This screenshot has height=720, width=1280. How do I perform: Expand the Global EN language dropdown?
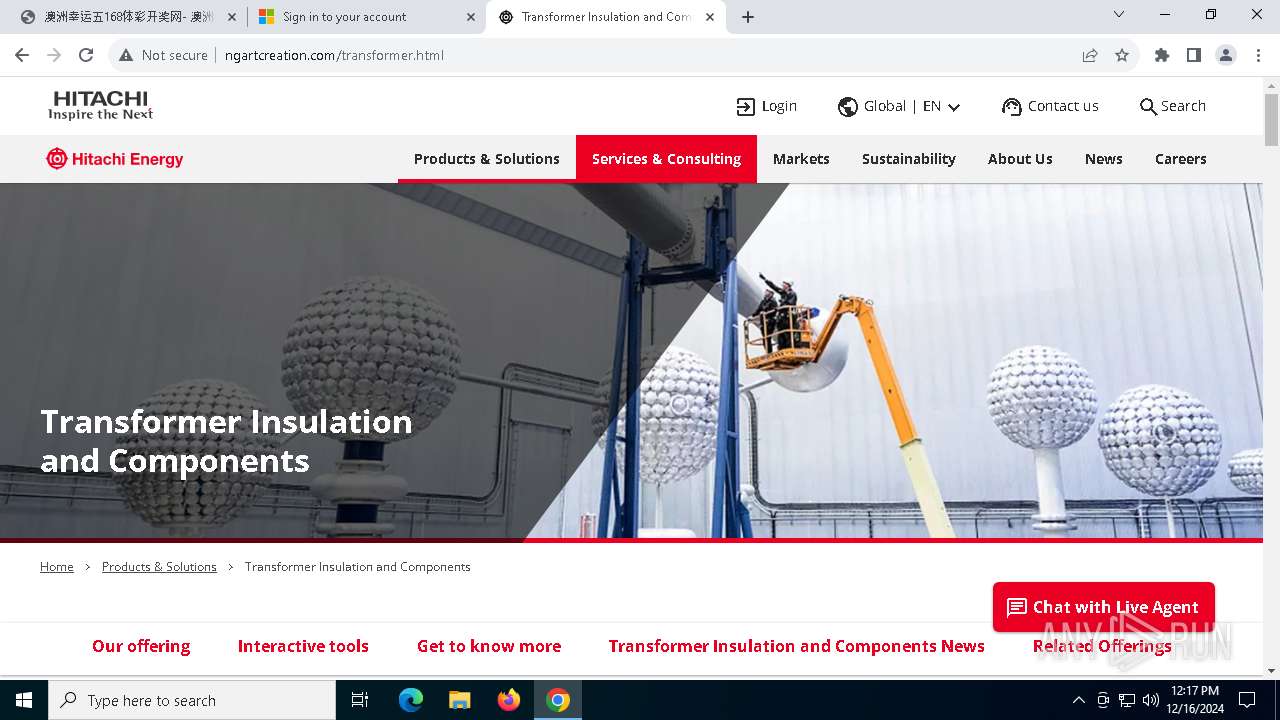[x=899, y=106]
